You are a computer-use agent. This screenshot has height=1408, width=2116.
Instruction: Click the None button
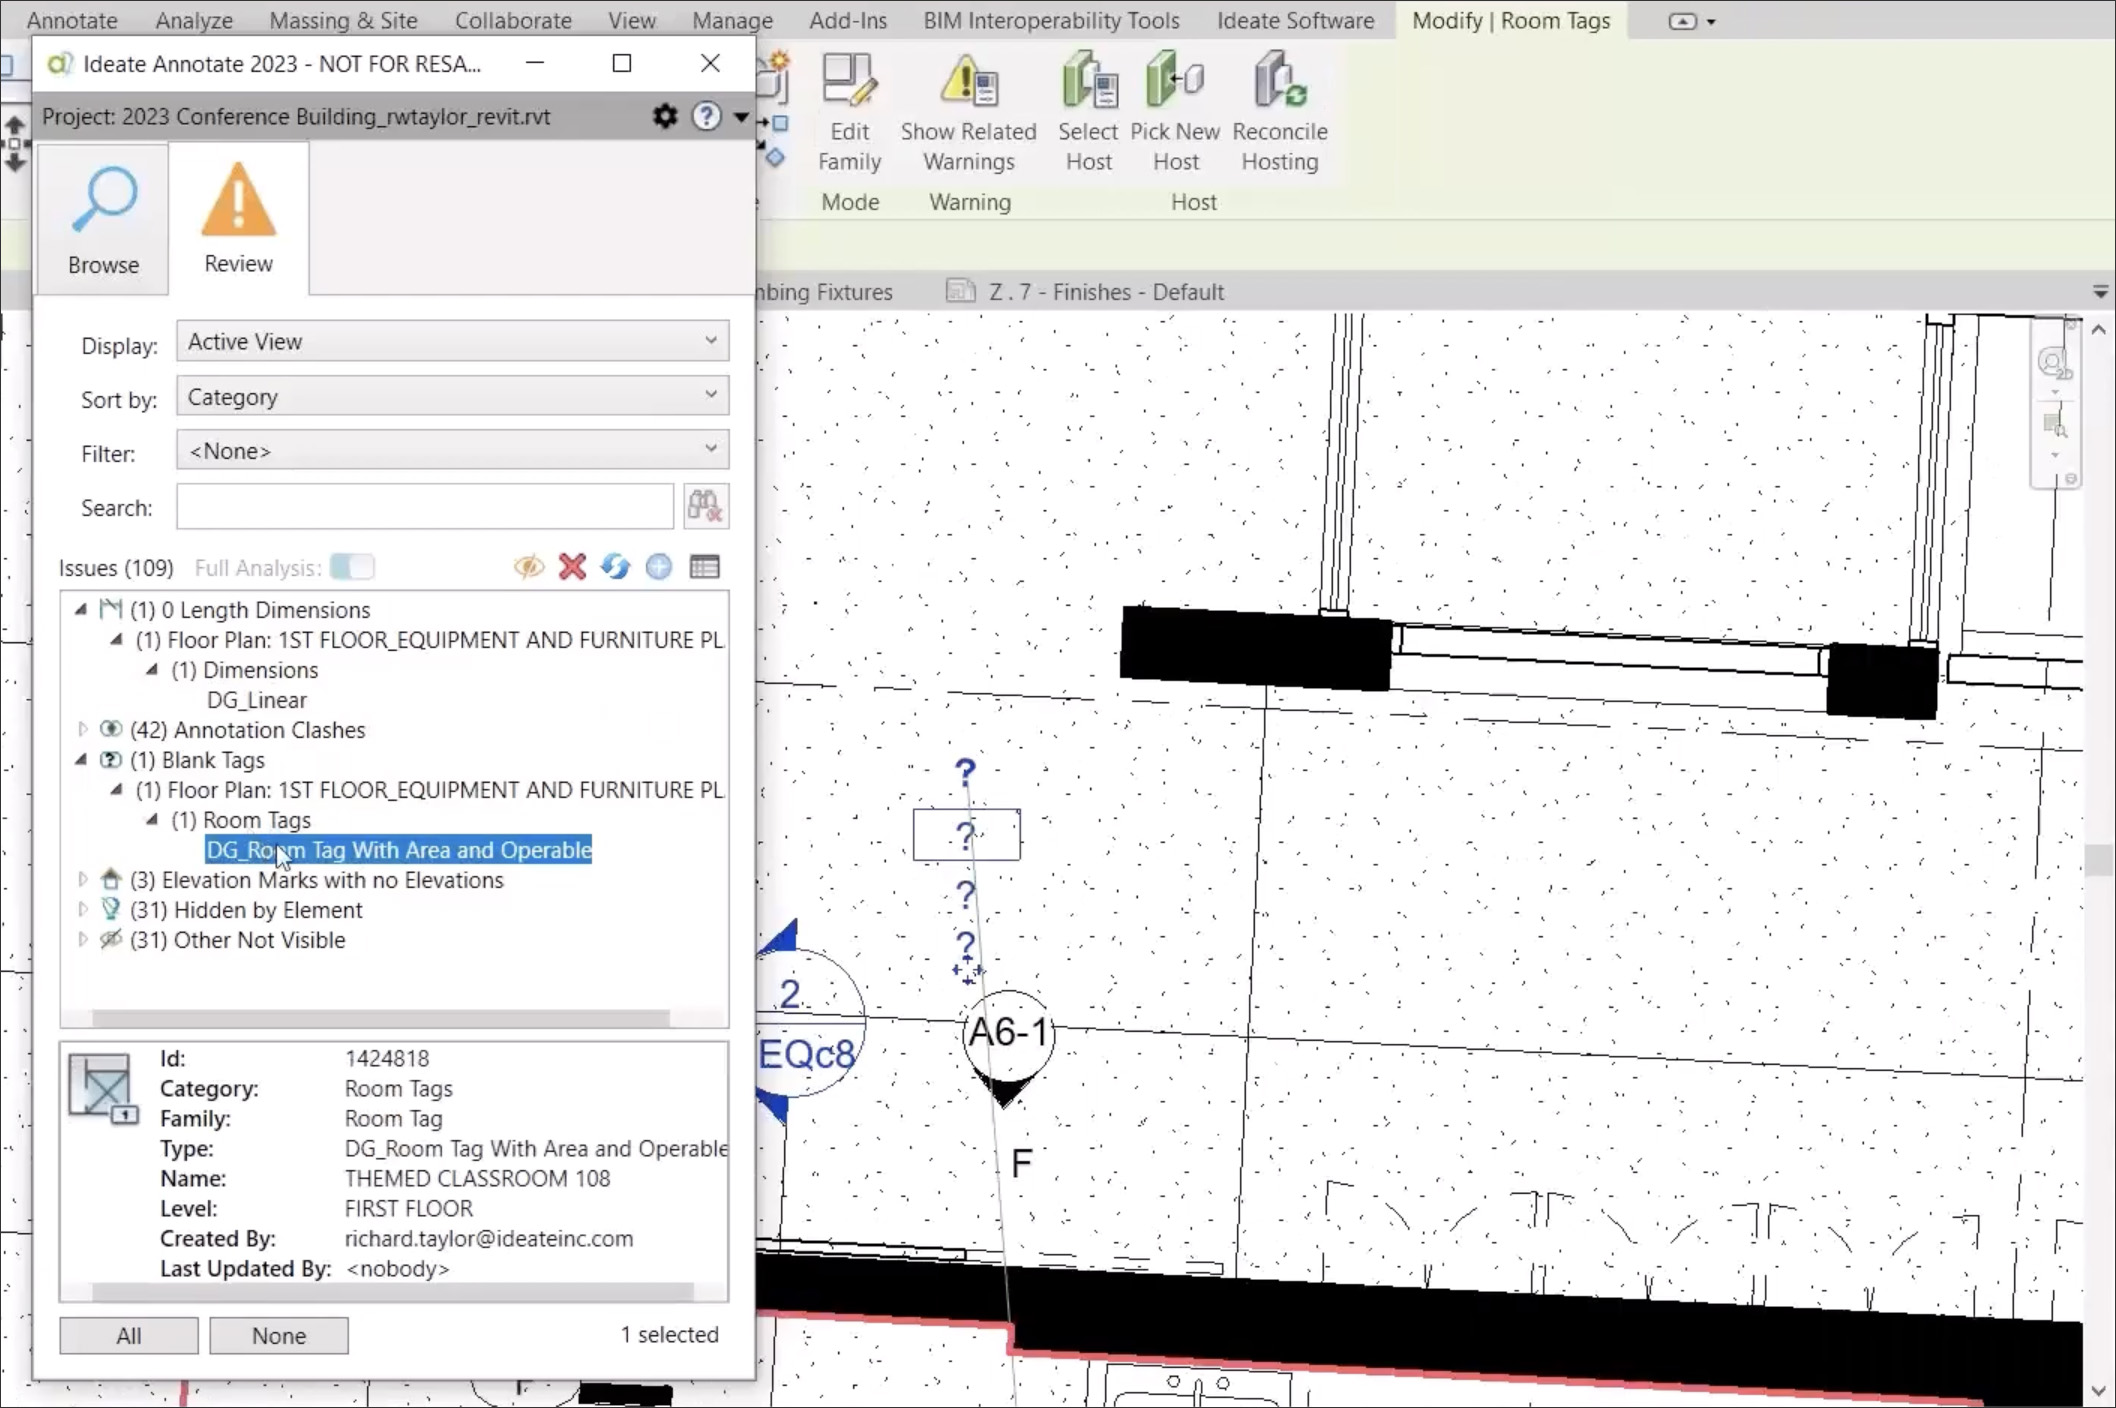279,1336
